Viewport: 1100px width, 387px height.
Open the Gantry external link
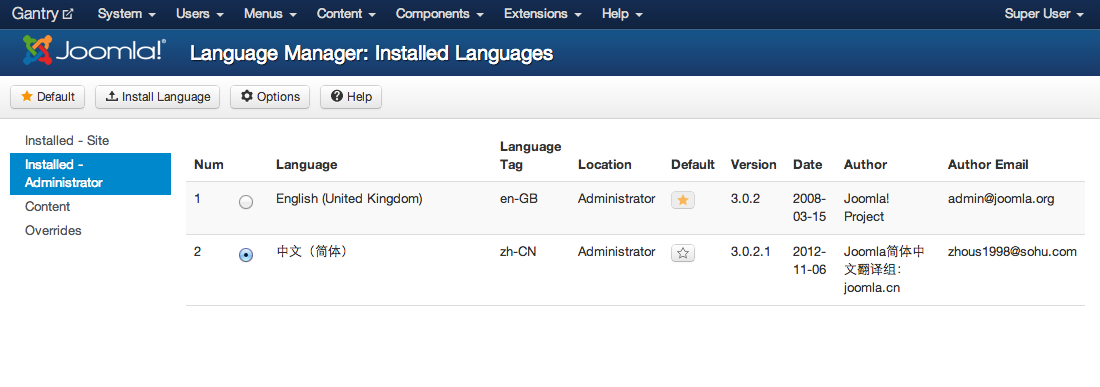[43, 14]
